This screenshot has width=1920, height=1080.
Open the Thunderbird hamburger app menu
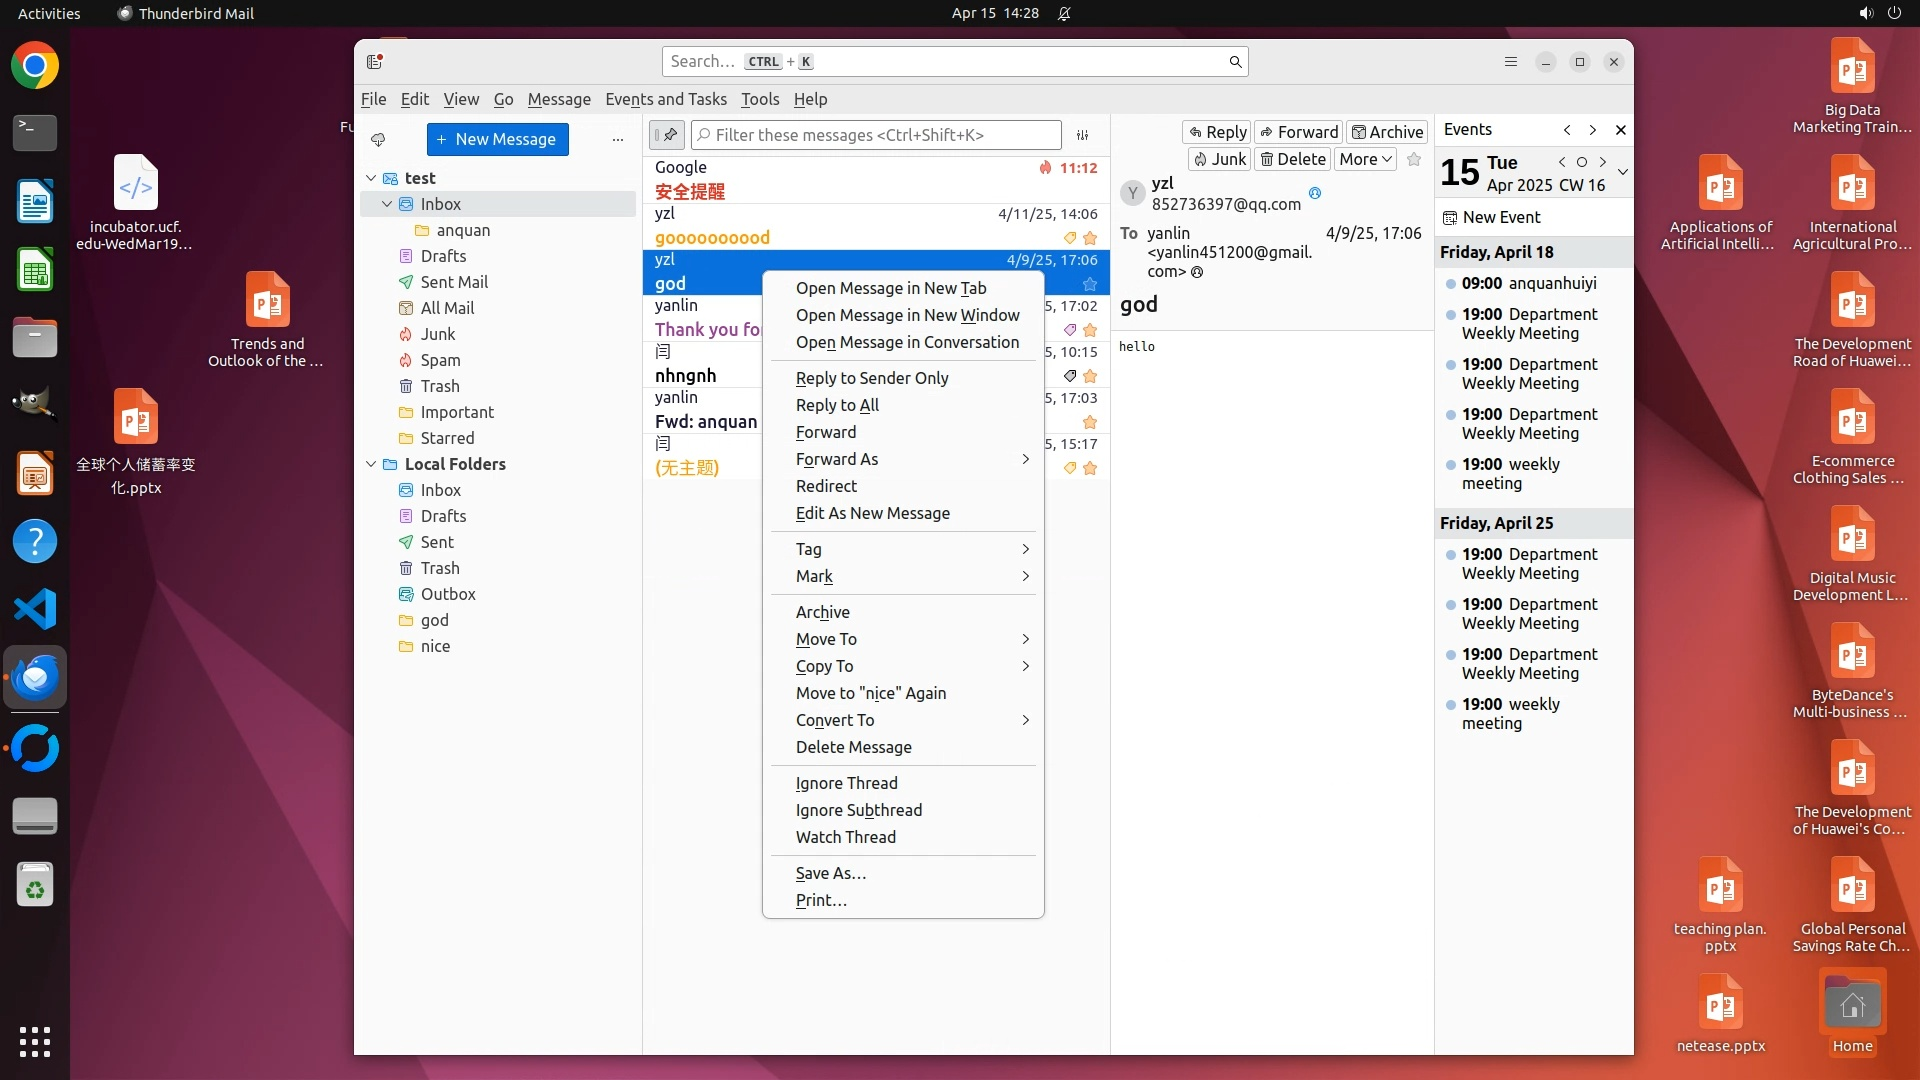click(1510, 62)
